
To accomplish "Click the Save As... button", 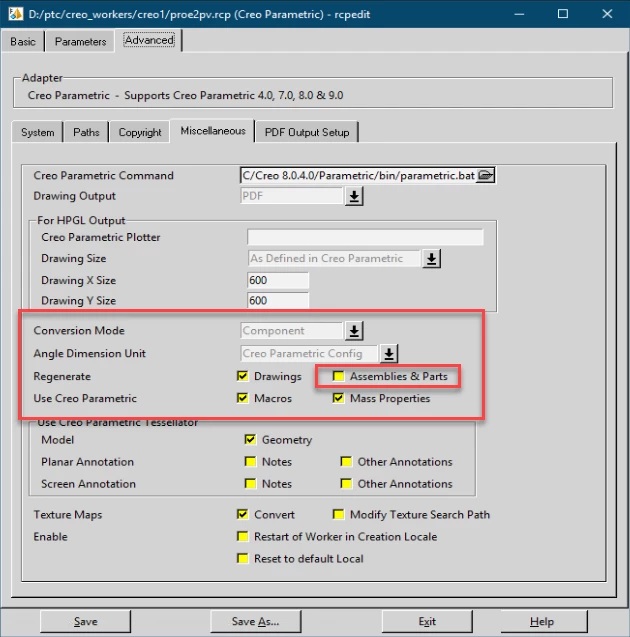I will (x=255, y=622).
